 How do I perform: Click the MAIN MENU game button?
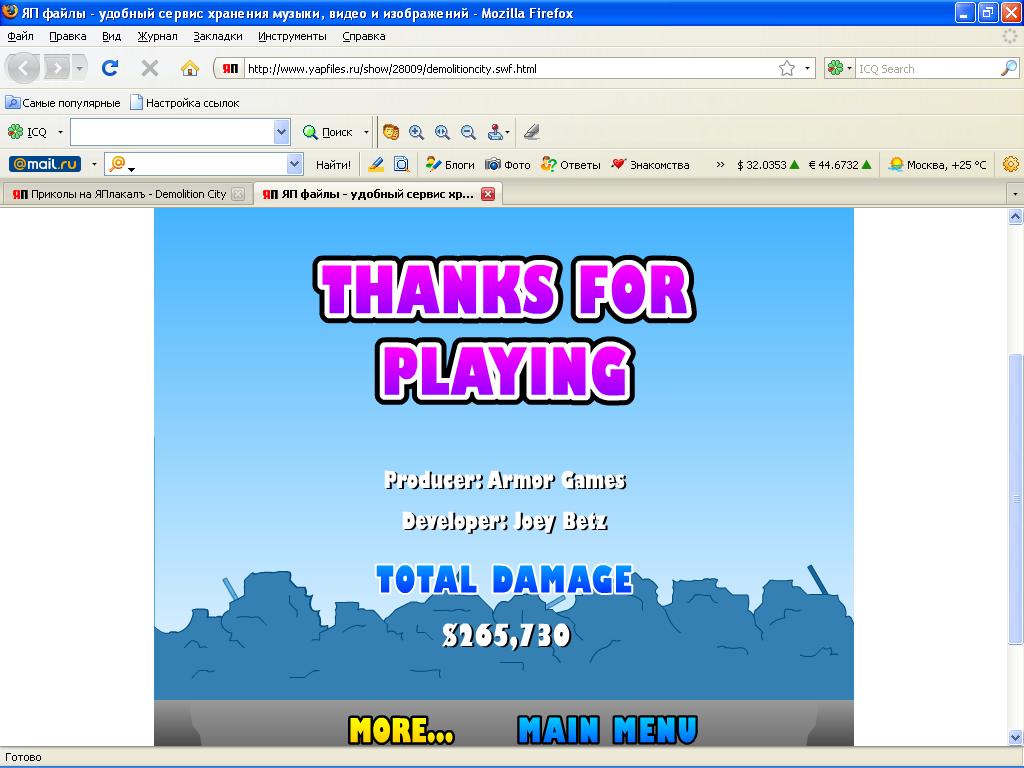(607, 730)
